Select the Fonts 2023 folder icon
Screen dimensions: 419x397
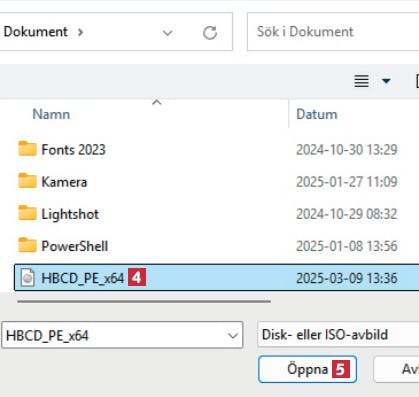coord(27,149)
